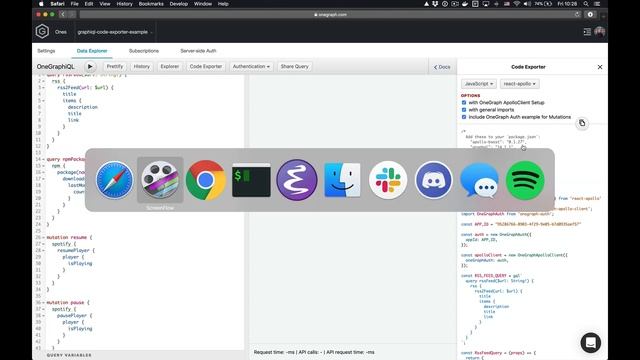Select Slack in the app switcher

(x=388, y=180)
